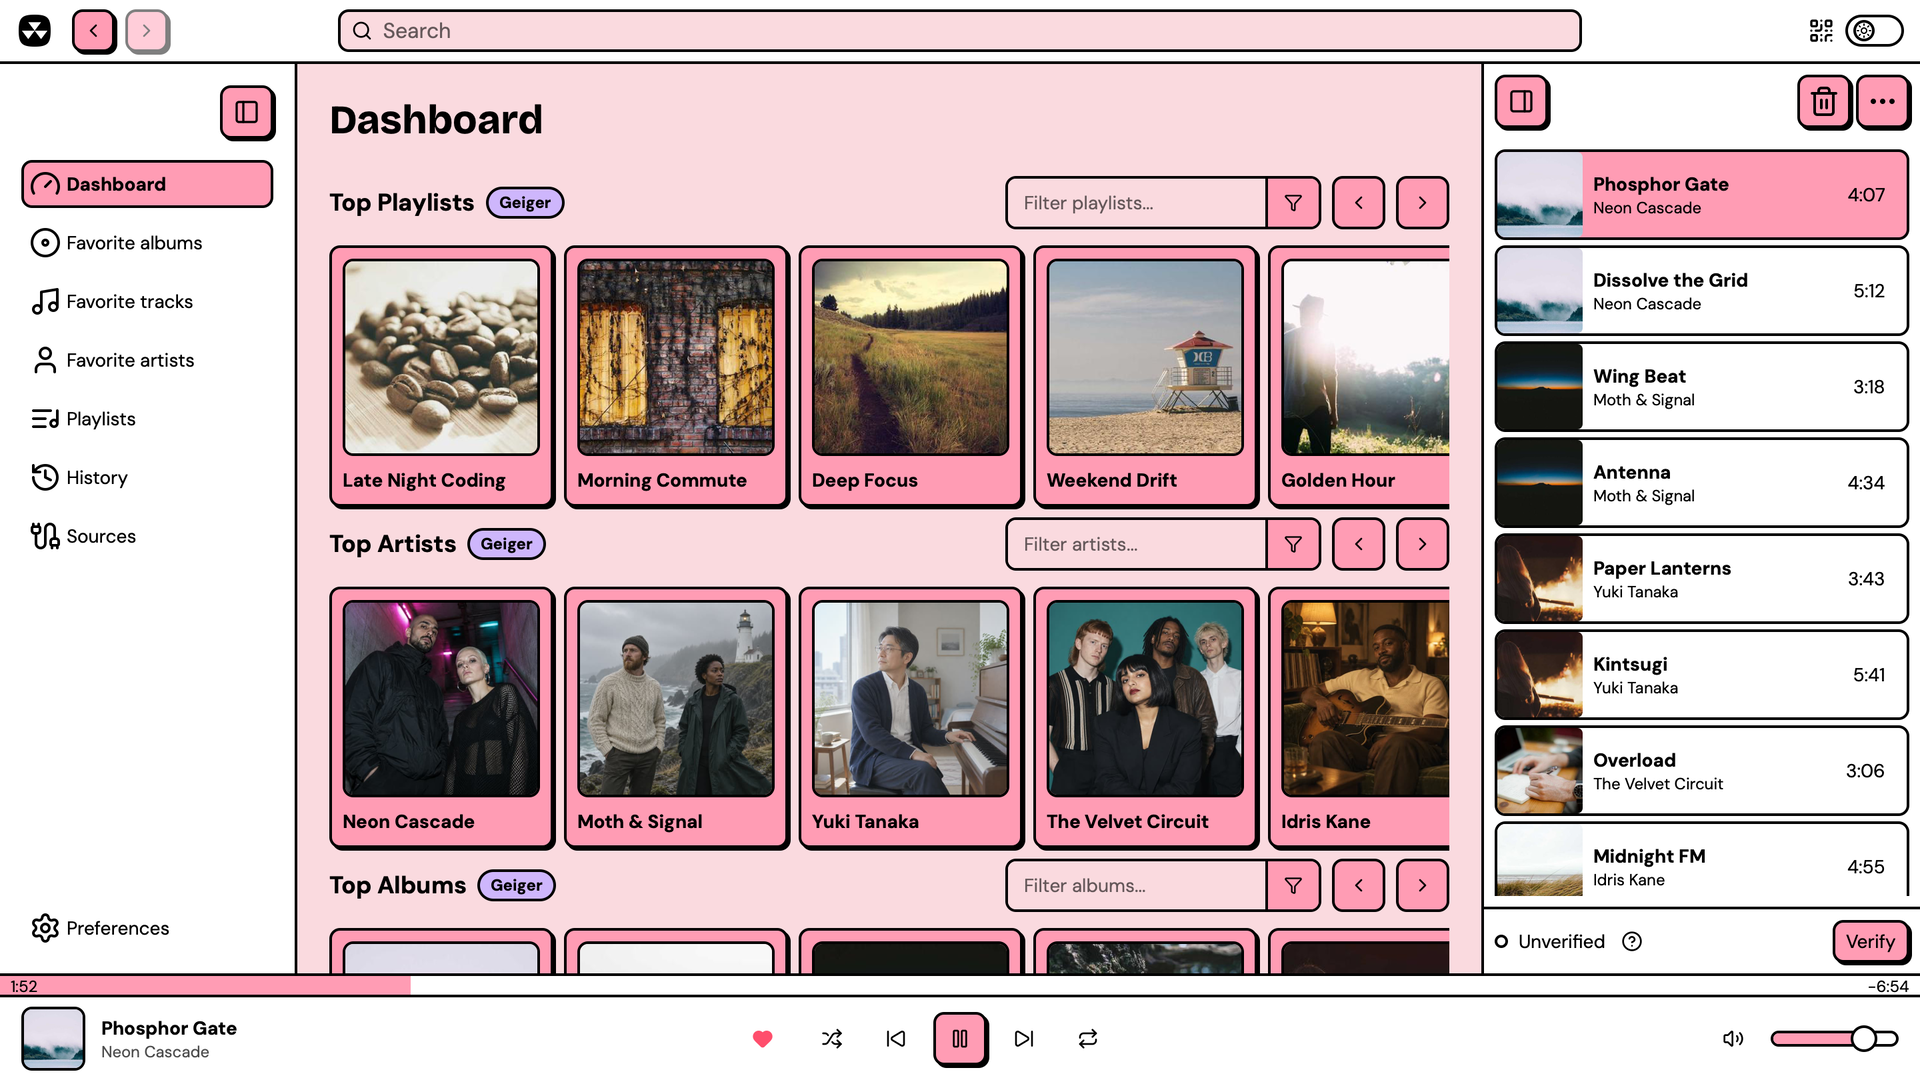
Task: Toggle shuffle playback
Action: point(832,1039)
